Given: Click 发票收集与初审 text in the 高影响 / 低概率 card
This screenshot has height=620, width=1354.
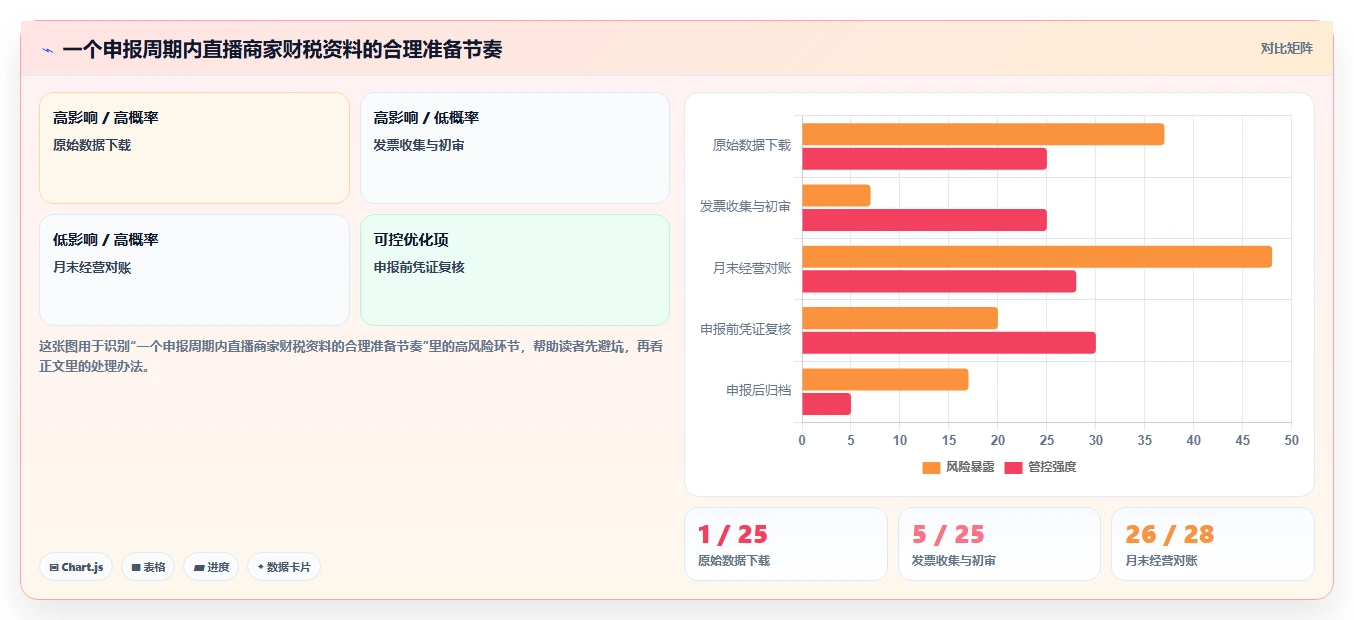Looking at the screenshot, I should (x=419, y=145).
